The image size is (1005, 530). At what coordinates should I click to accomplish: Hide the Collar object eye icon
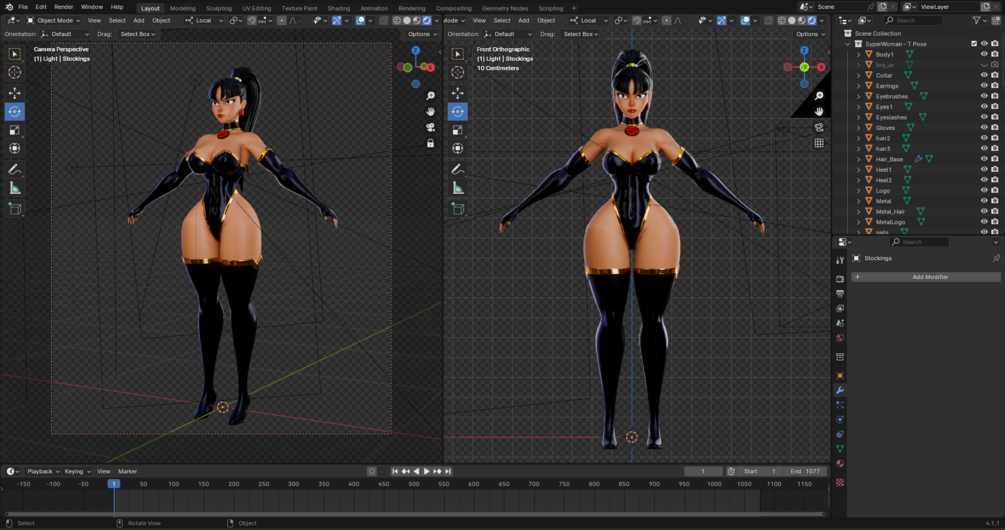pyautogui.click(x=984, y=75)
